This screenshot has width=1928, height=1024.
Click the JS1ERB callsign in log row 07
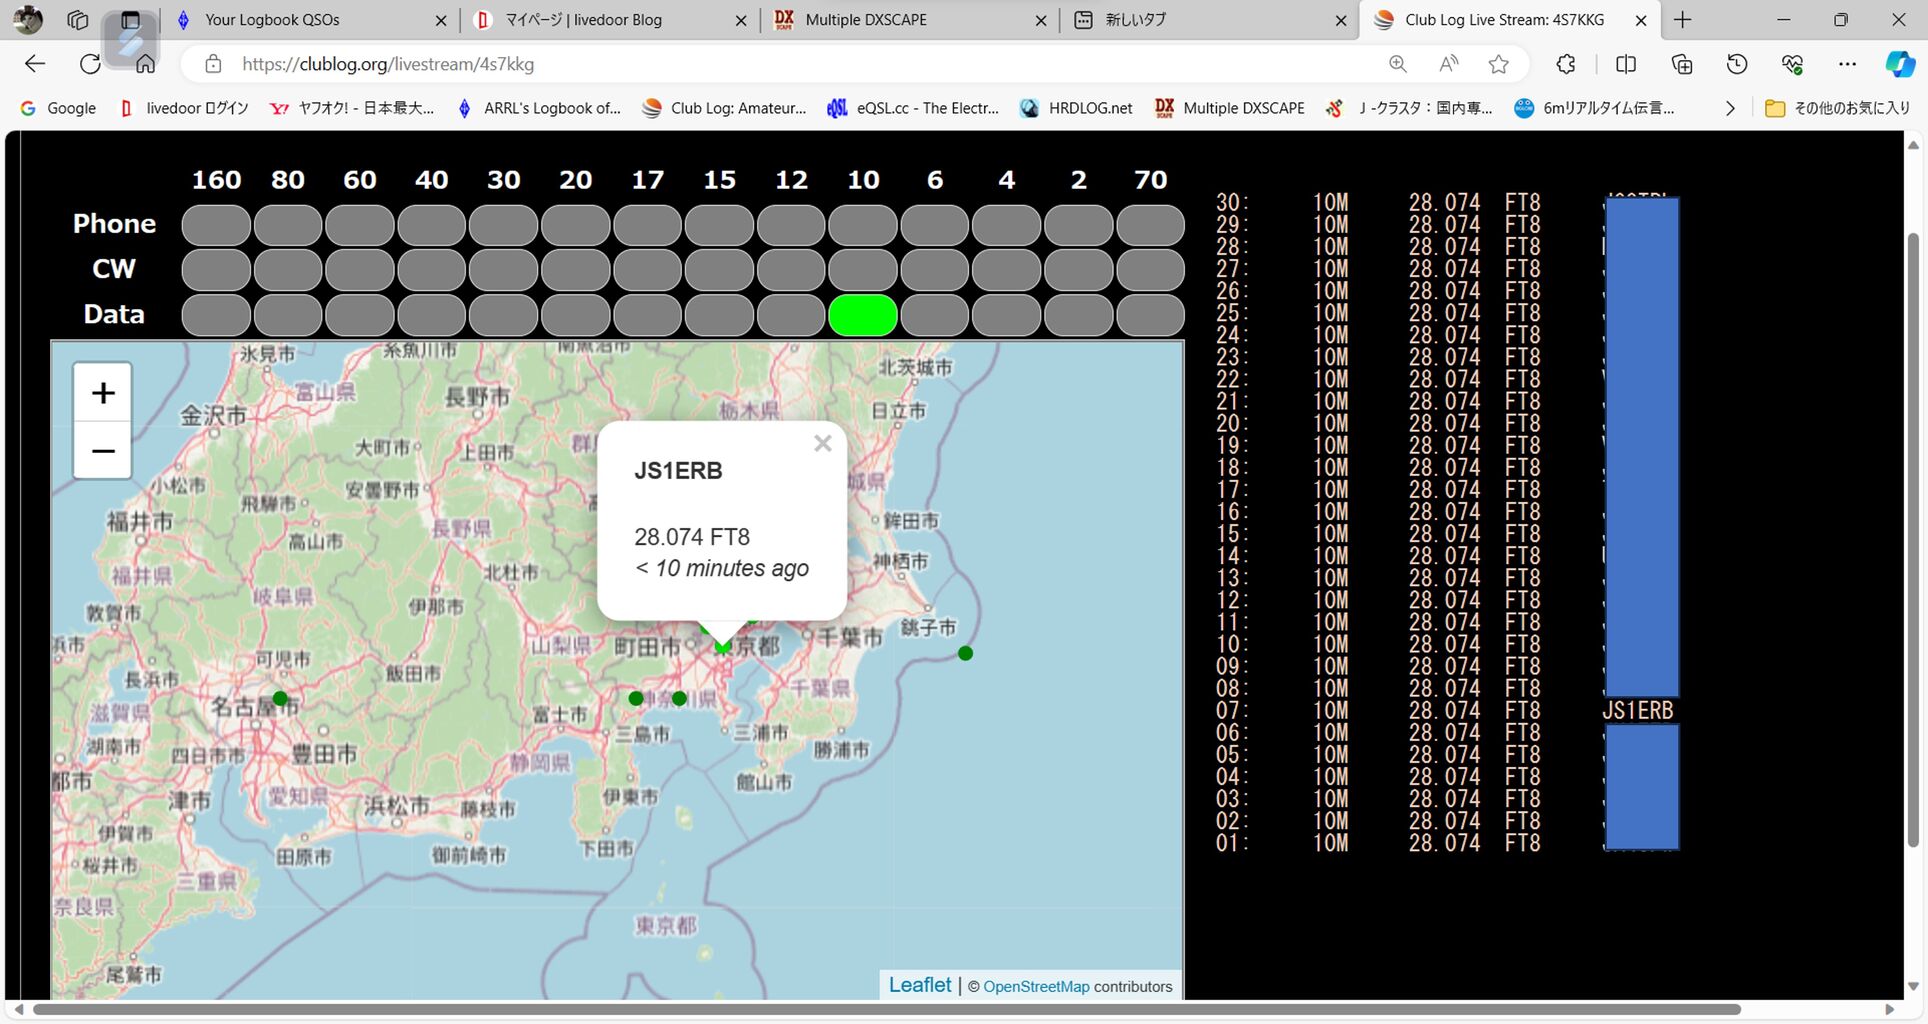pyautogui.click(x=1638, y=710)
